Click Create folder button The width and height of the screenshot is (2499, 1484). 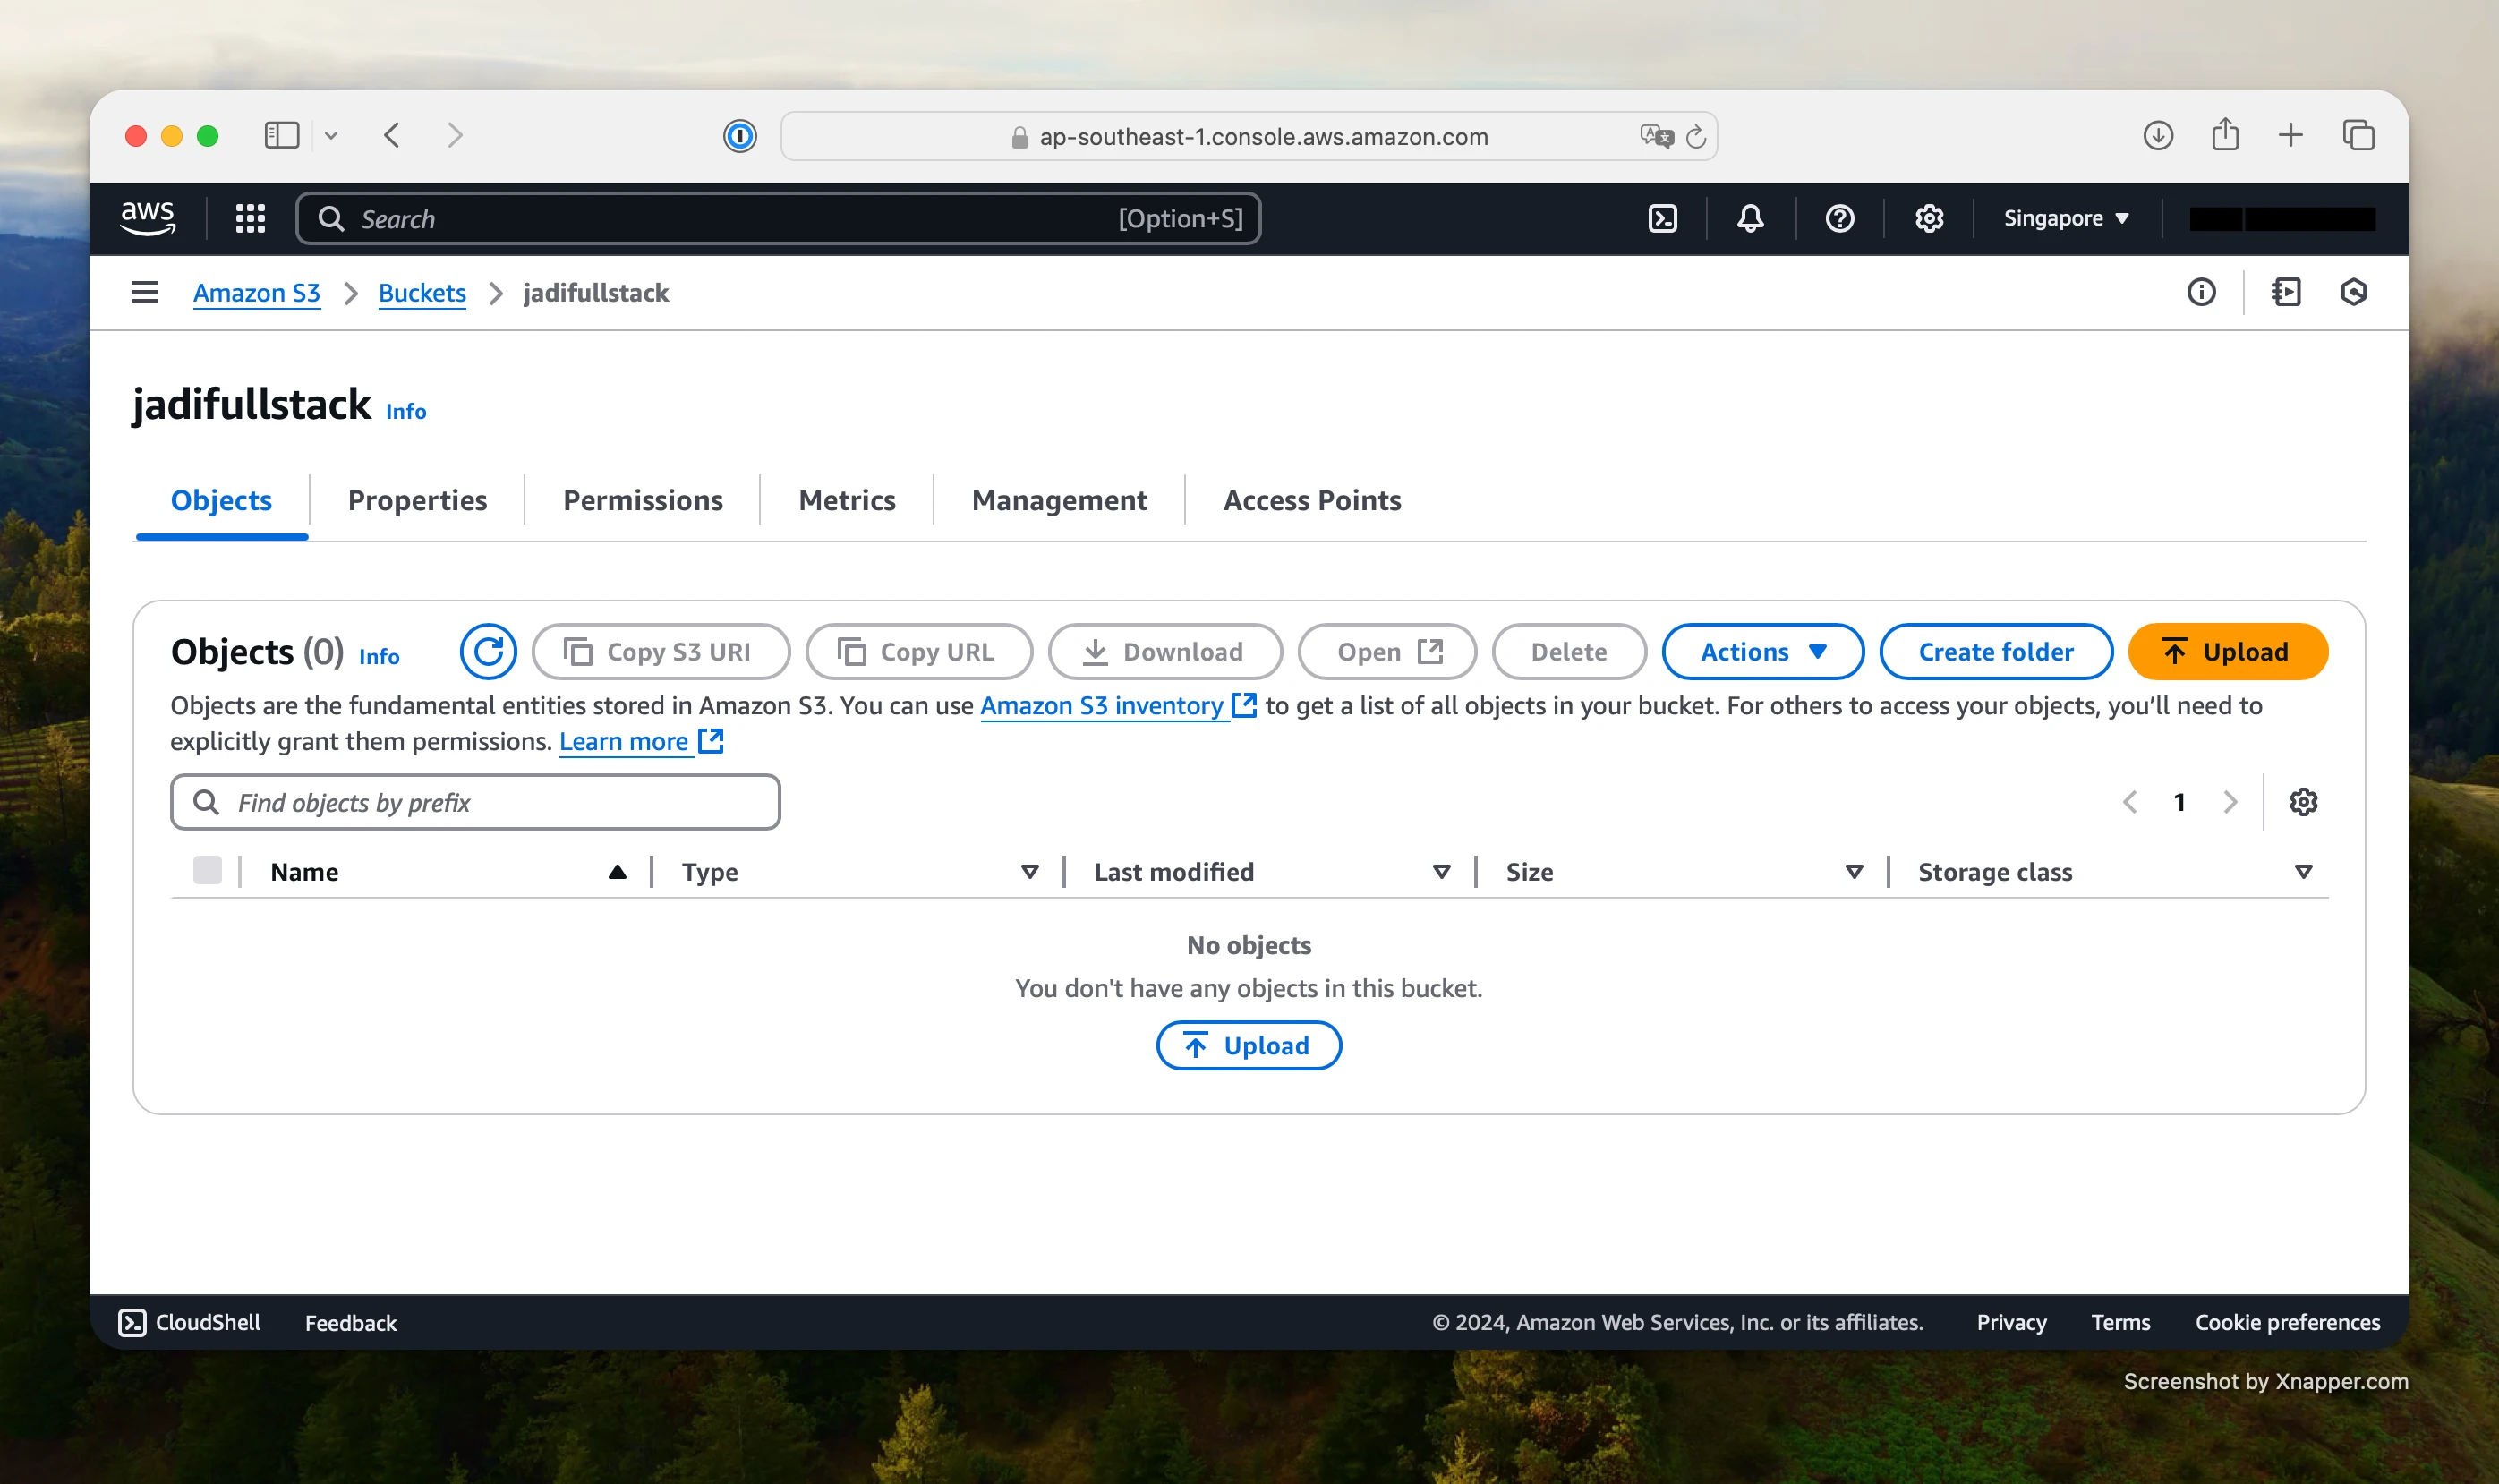(x=1995, y=652)
